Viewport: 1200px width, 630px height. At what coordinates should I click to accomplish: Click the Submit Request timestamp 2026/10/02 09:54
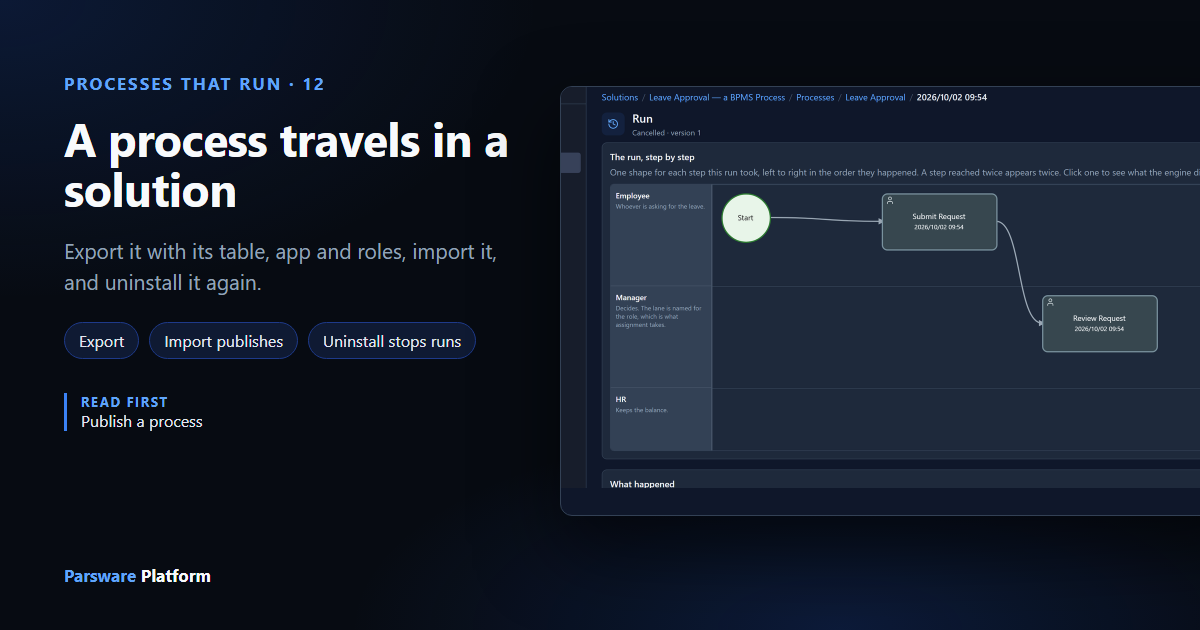[939, 227]
